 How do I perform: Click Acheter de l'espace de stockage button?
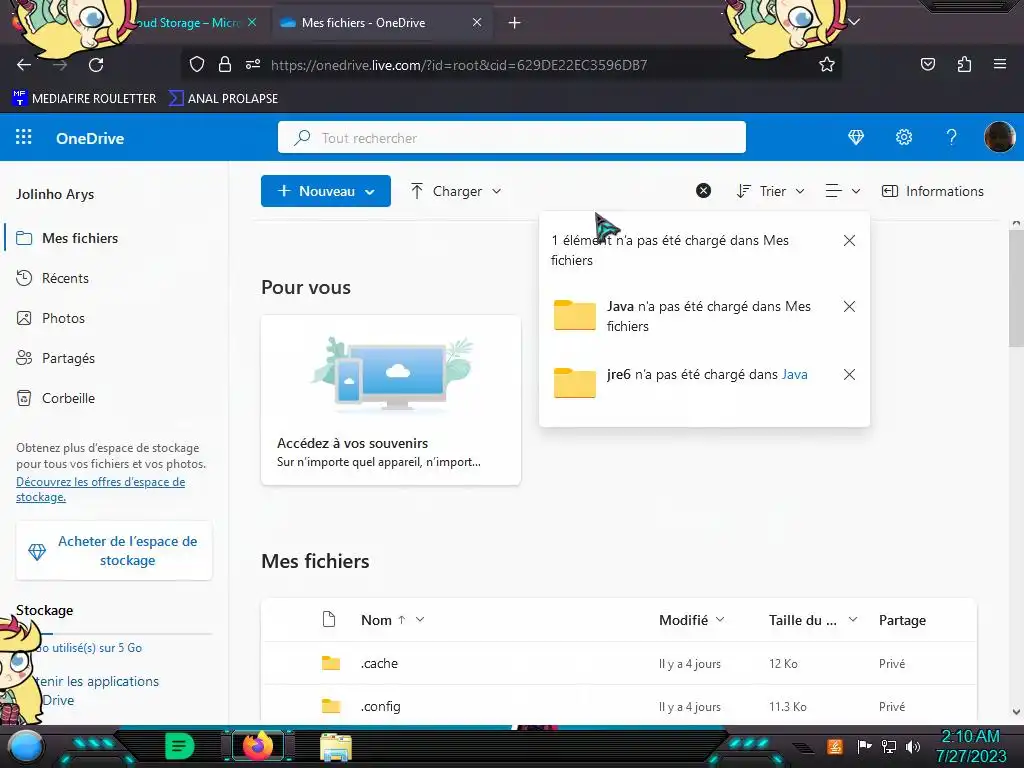click(x=114, y=551)
